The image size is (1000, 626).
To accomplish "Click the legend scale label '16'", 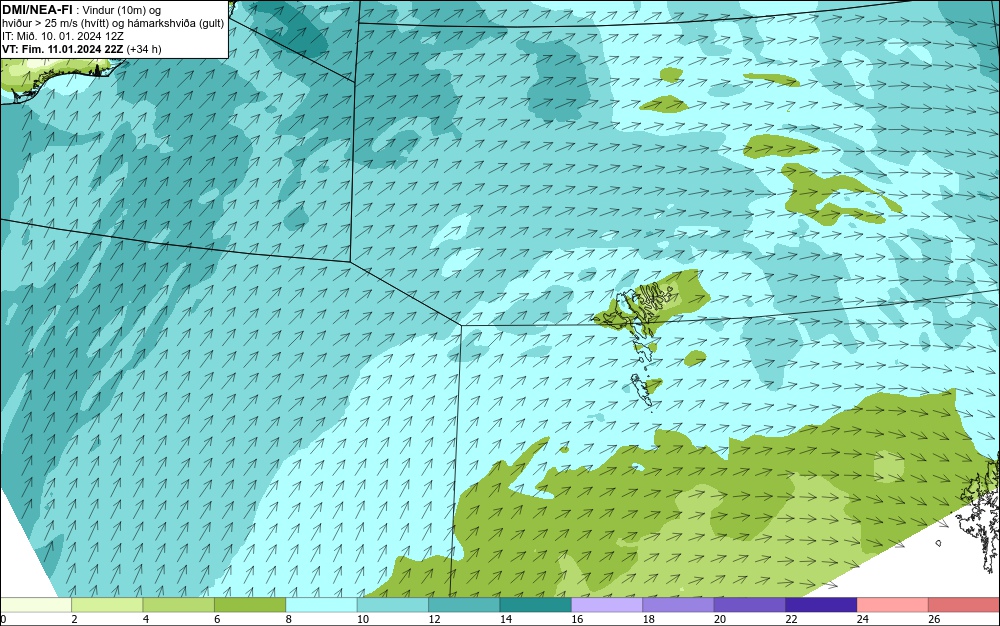I will [x=577, y=619].
